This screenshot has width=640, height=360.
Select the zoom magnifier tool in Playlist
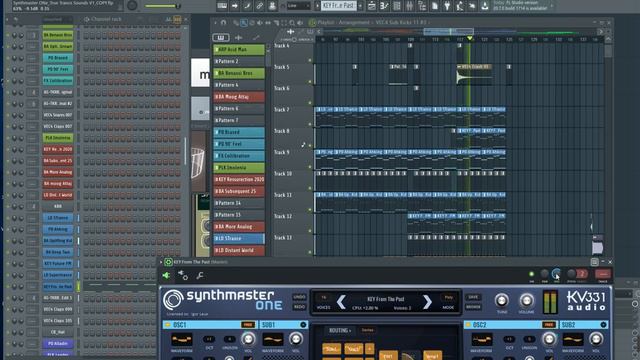click(x=292, y=23)
